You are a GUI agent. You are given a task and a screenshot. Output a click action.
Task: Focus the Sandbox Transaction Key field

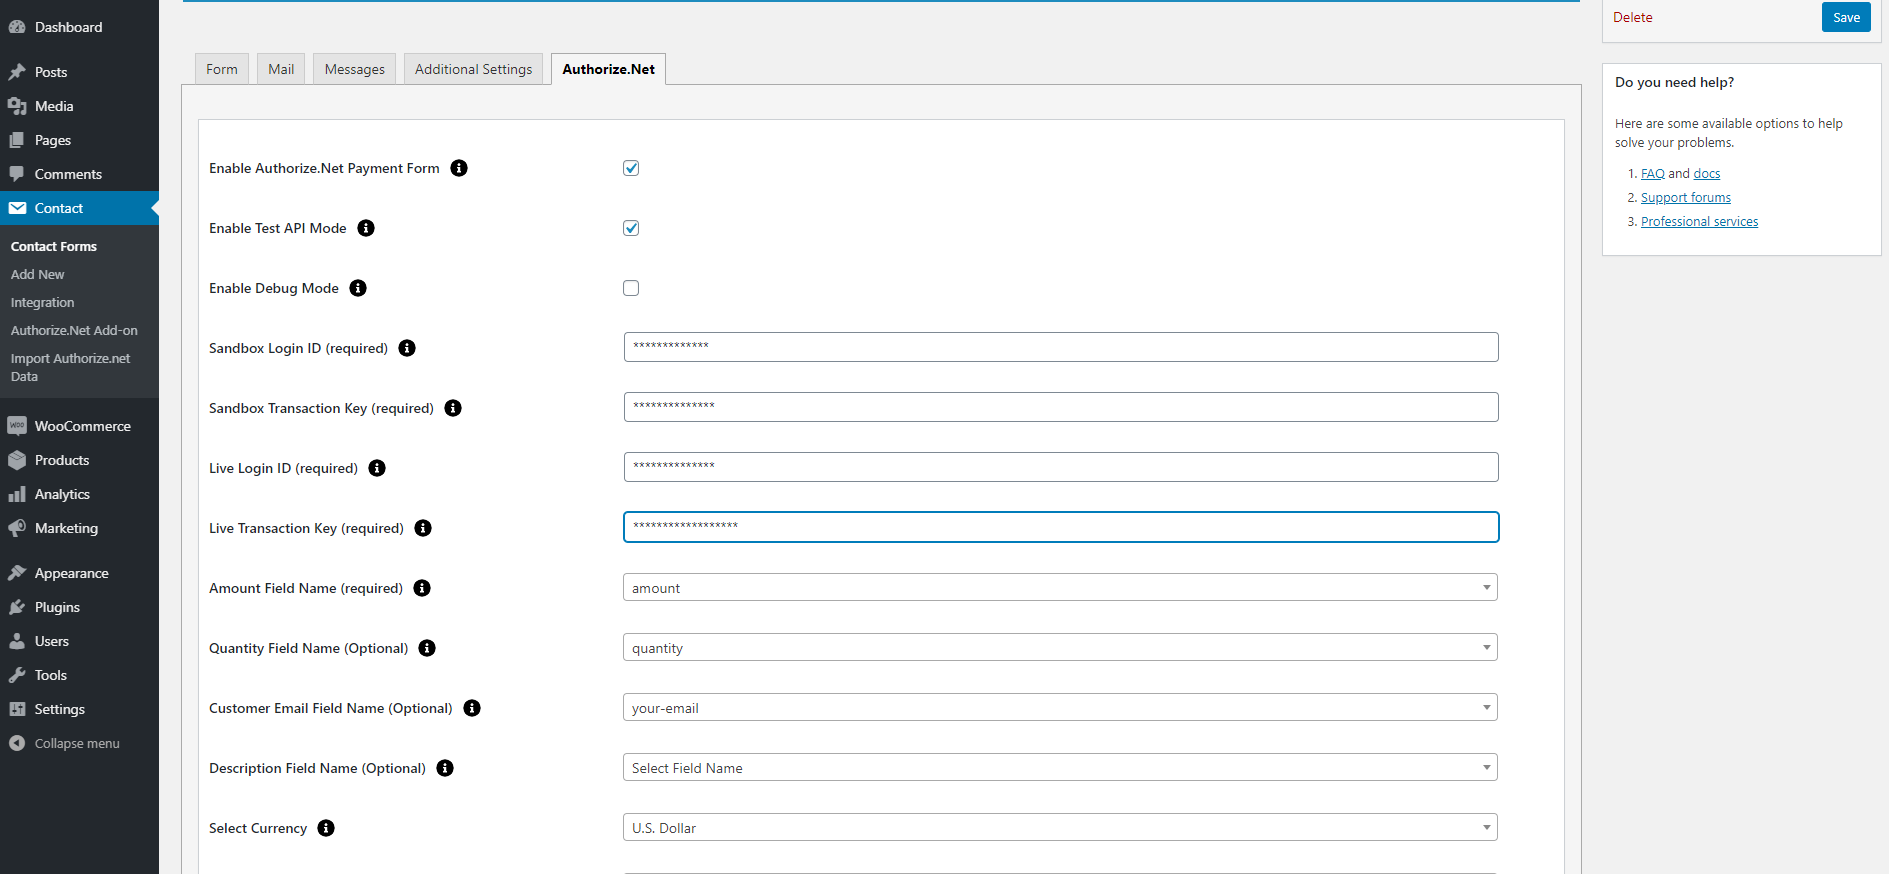coord(1061,407)
